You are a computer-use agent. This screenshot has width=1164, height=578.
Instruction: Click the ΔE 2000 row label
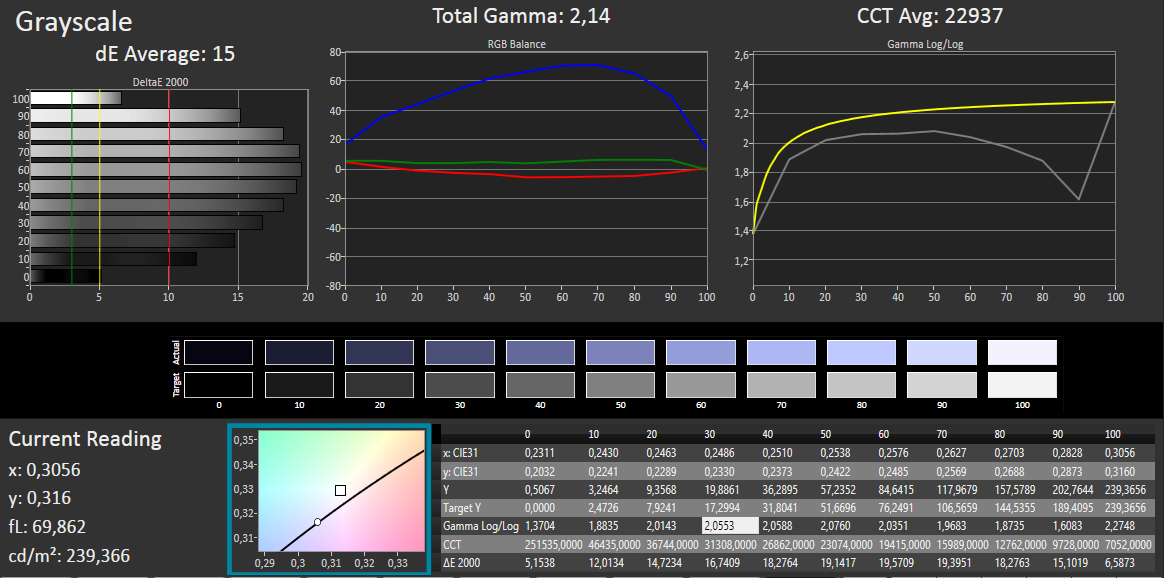462,563
